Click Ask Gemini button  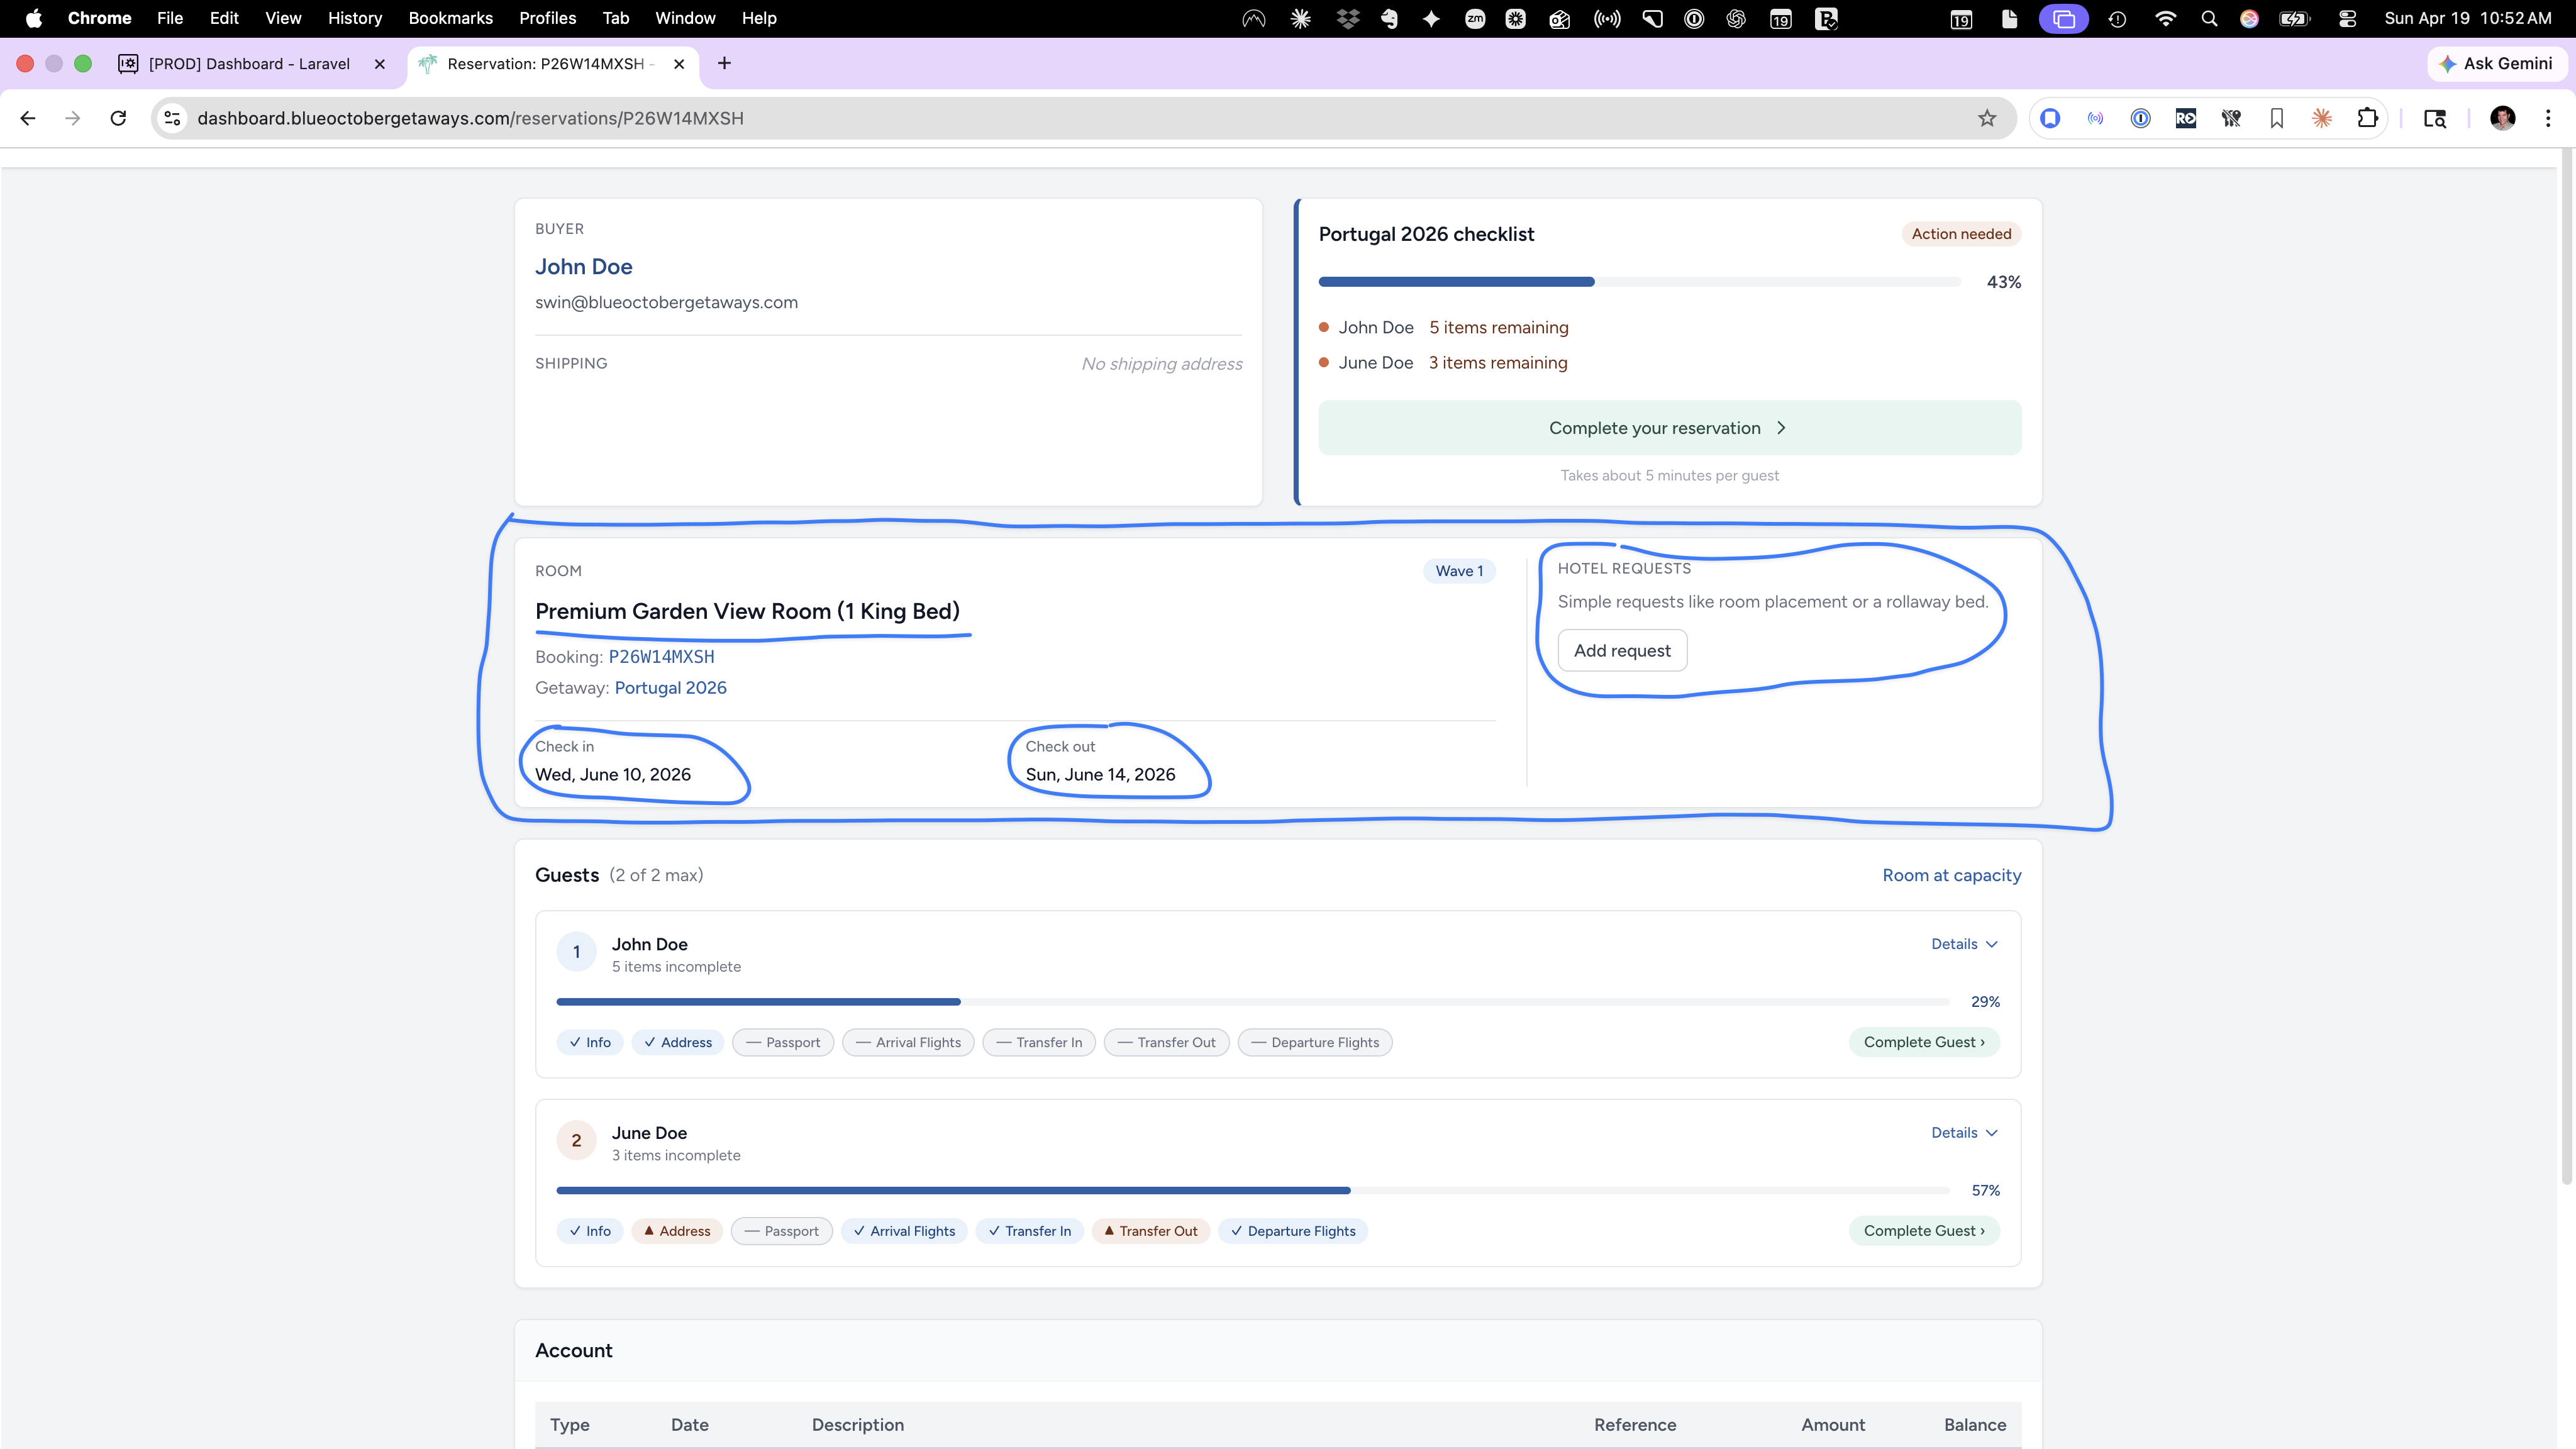[2495, 63]
